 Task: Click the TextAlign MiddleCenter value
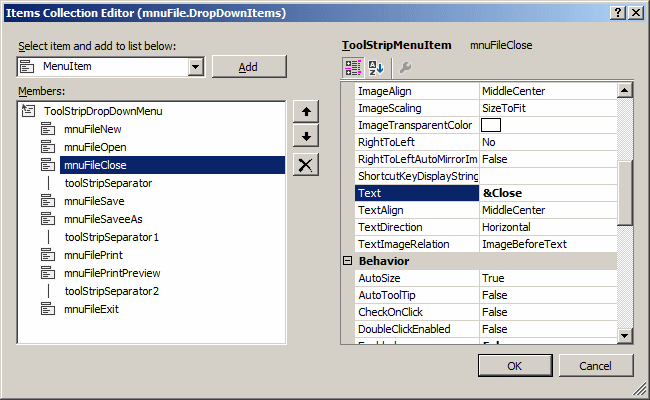coord(514,210)
